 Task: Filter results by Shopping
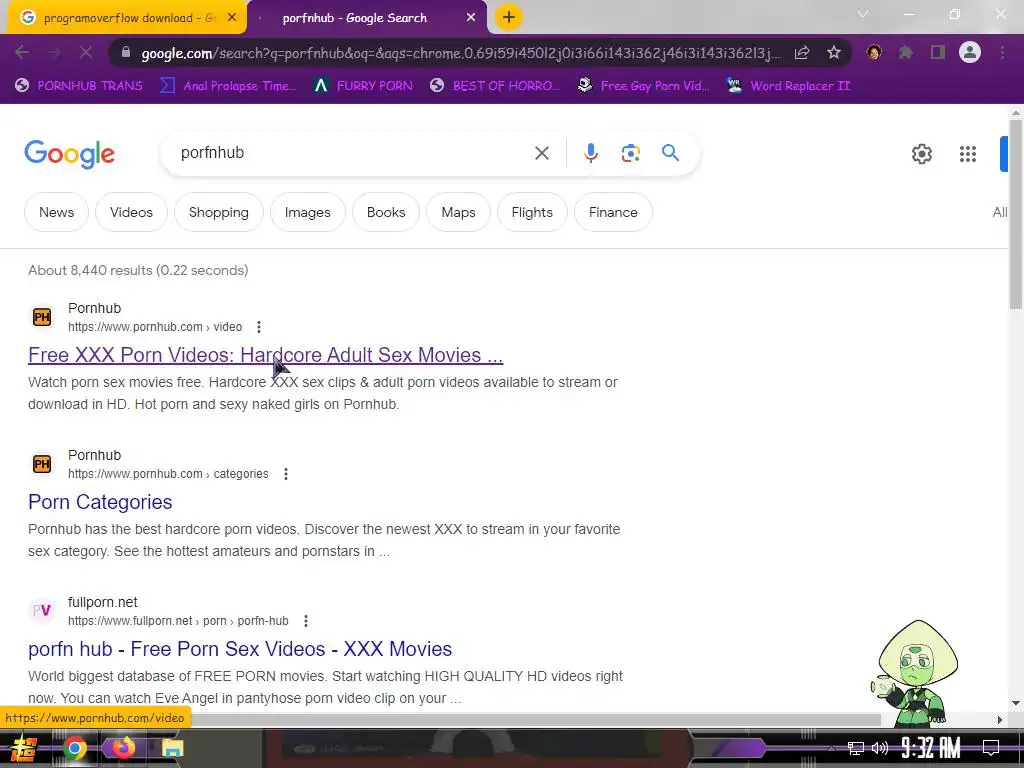[x=219, y=212]
